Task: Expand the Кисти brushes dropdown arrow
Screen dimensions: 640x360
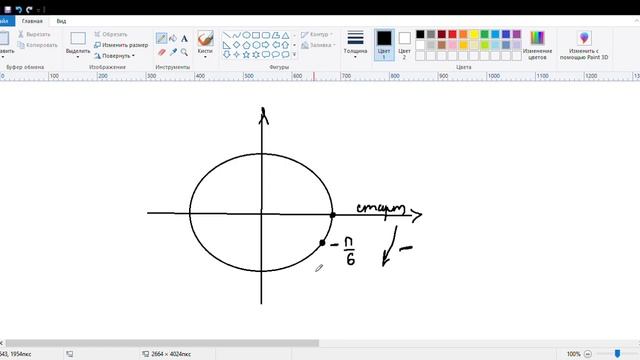Action: [x=205, y=57]
